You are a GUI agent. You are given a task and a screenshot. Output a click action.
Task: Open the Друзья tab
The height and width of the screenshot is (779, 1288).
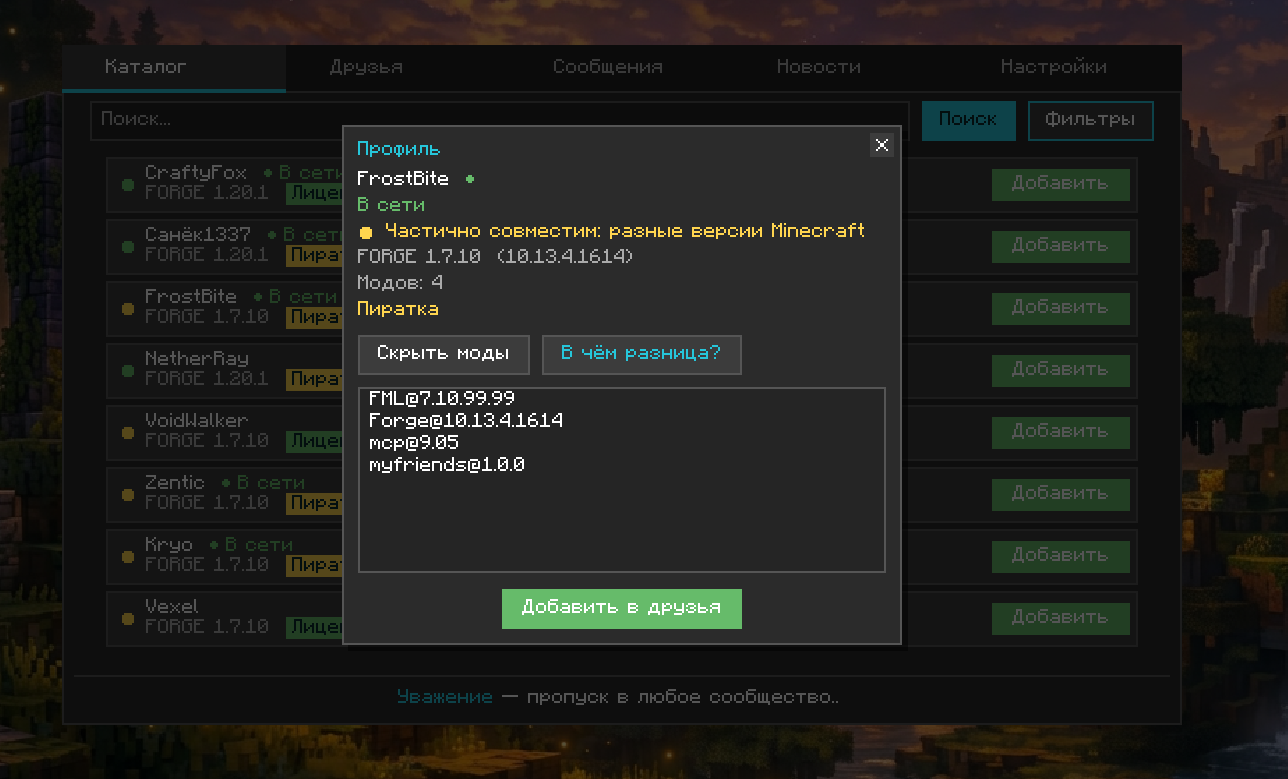tap(366, 67)
